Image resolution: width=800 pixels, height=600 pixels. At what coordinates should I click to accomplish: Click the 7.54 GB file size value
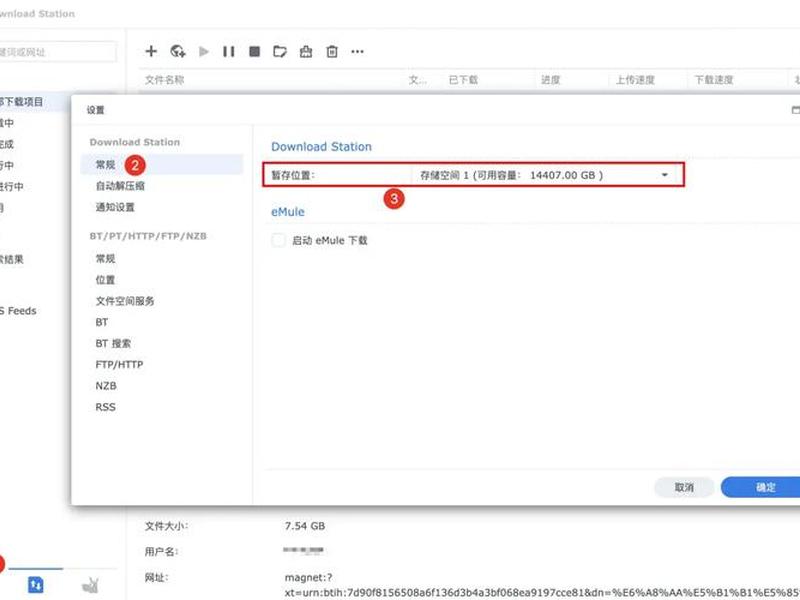pyautogui.click(x=305, y=526)
